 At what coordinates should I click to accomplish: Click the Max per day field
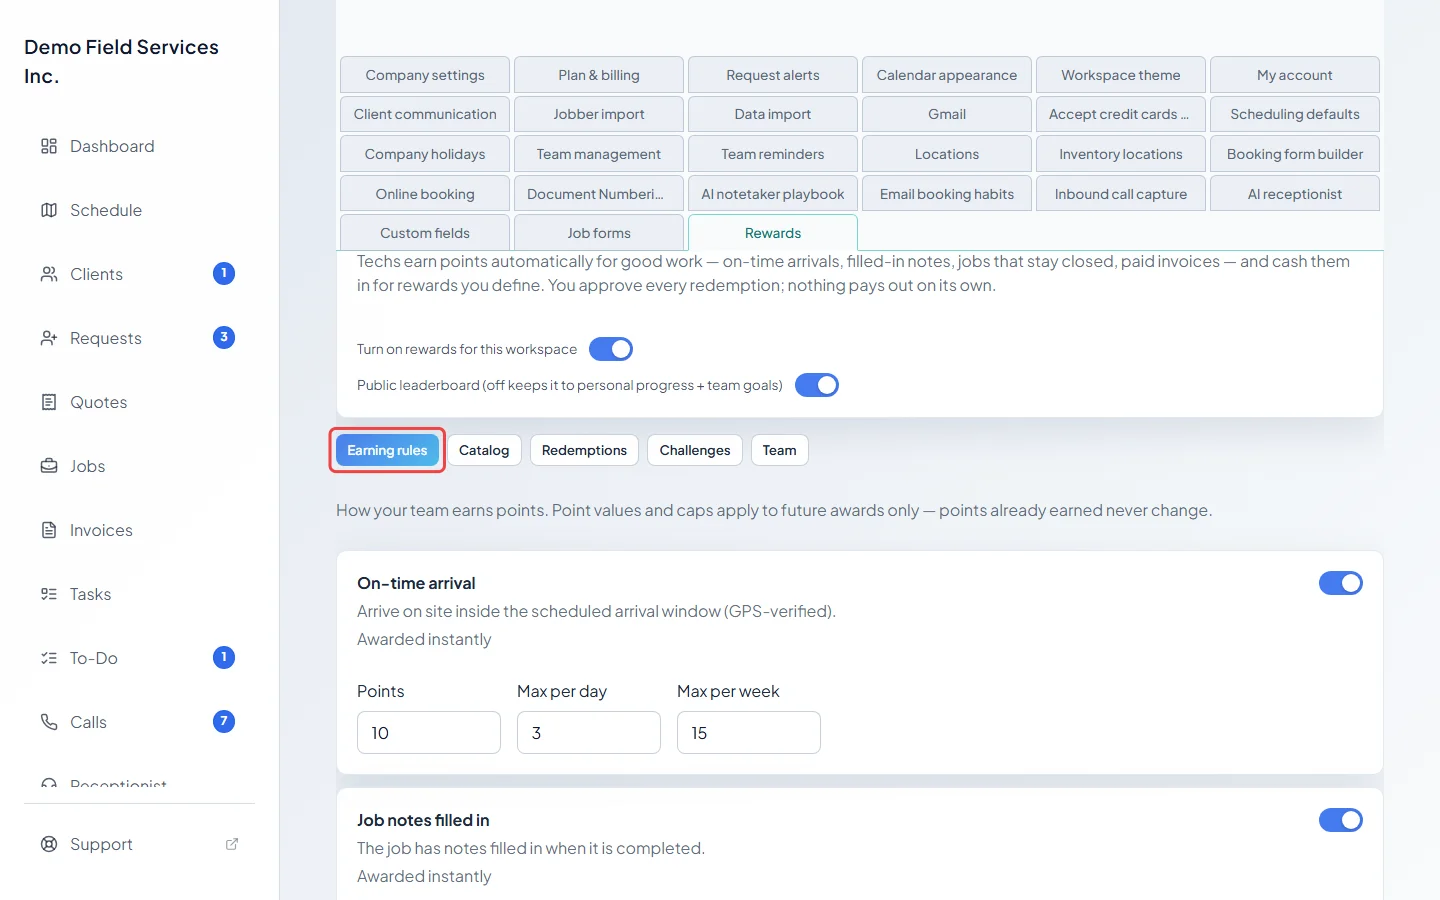coord(589,733)
